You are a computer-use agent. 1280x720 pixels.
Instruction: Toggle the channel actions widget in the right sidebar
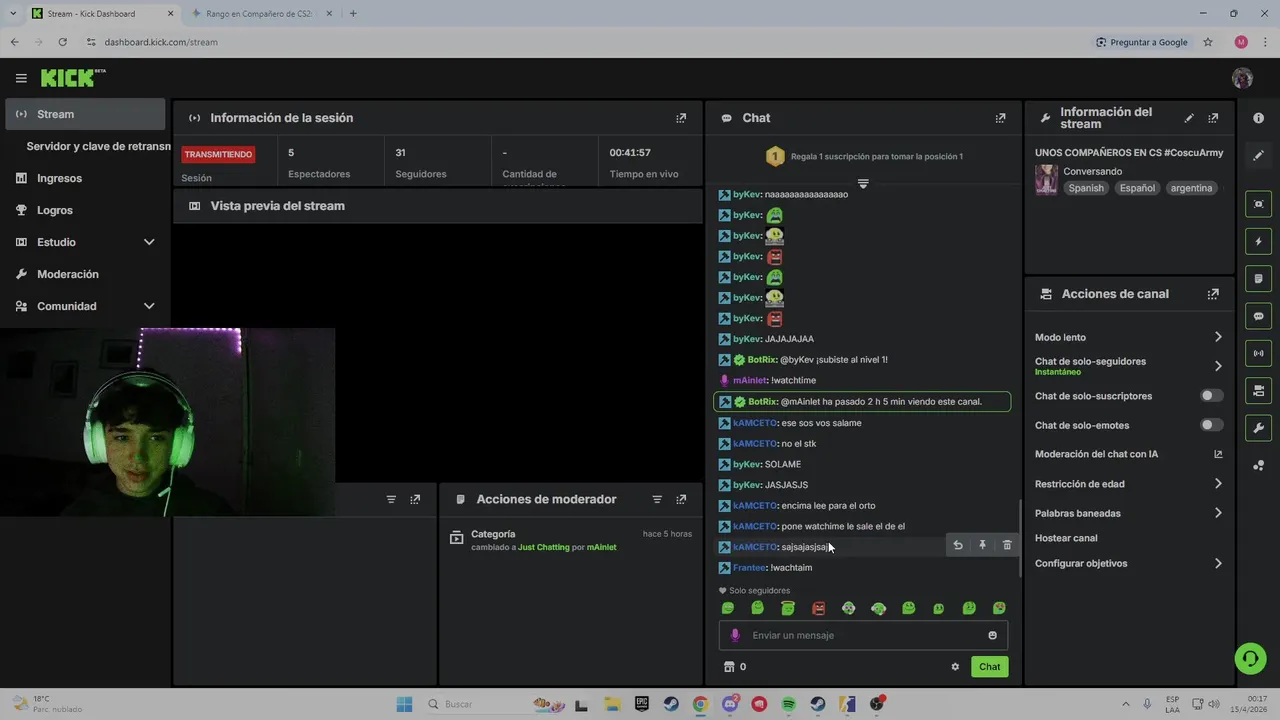1258,390
